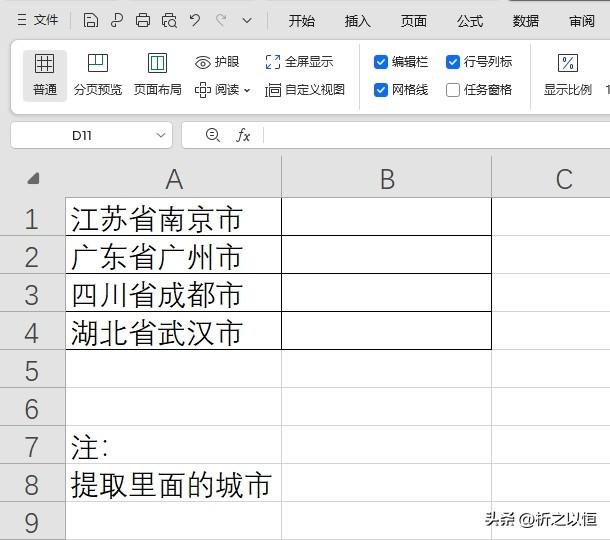
Task: Select cell containing 提取里面的城市
Action: (174, 482)
